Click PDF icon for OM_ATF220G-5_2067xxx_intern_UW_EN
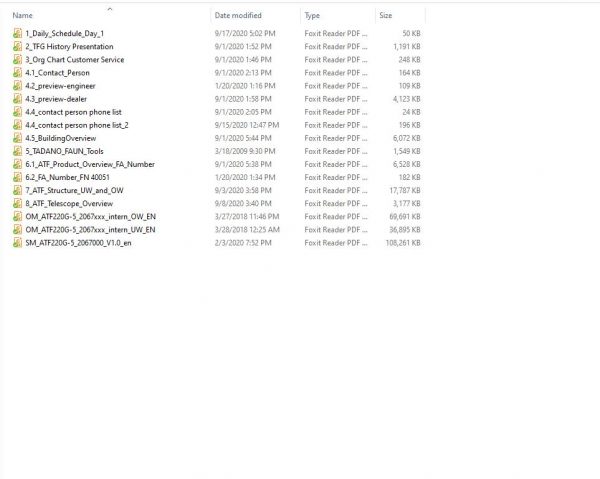 point(17,229)
